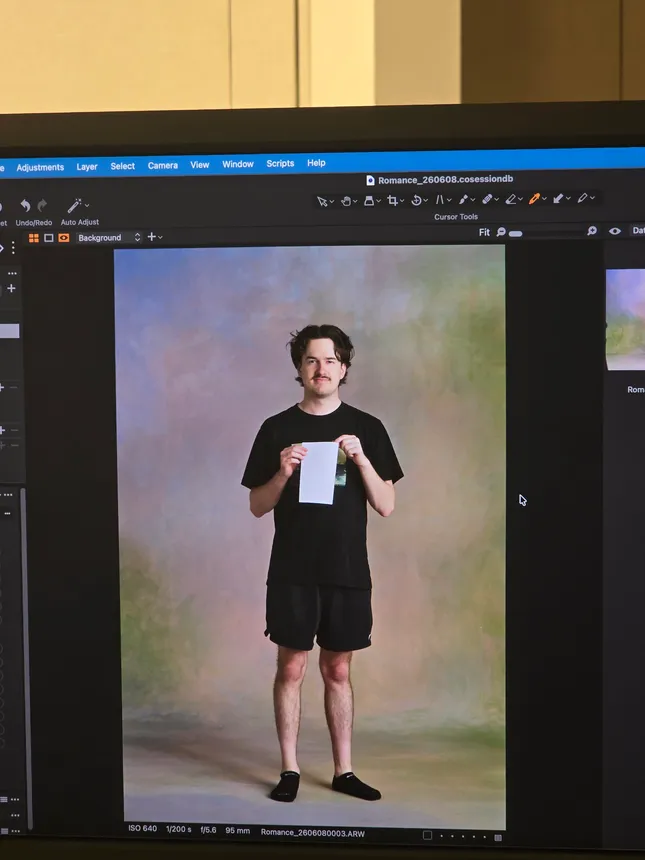Select the Crop tool
This screenshot has width=645, height=860.
392,200
